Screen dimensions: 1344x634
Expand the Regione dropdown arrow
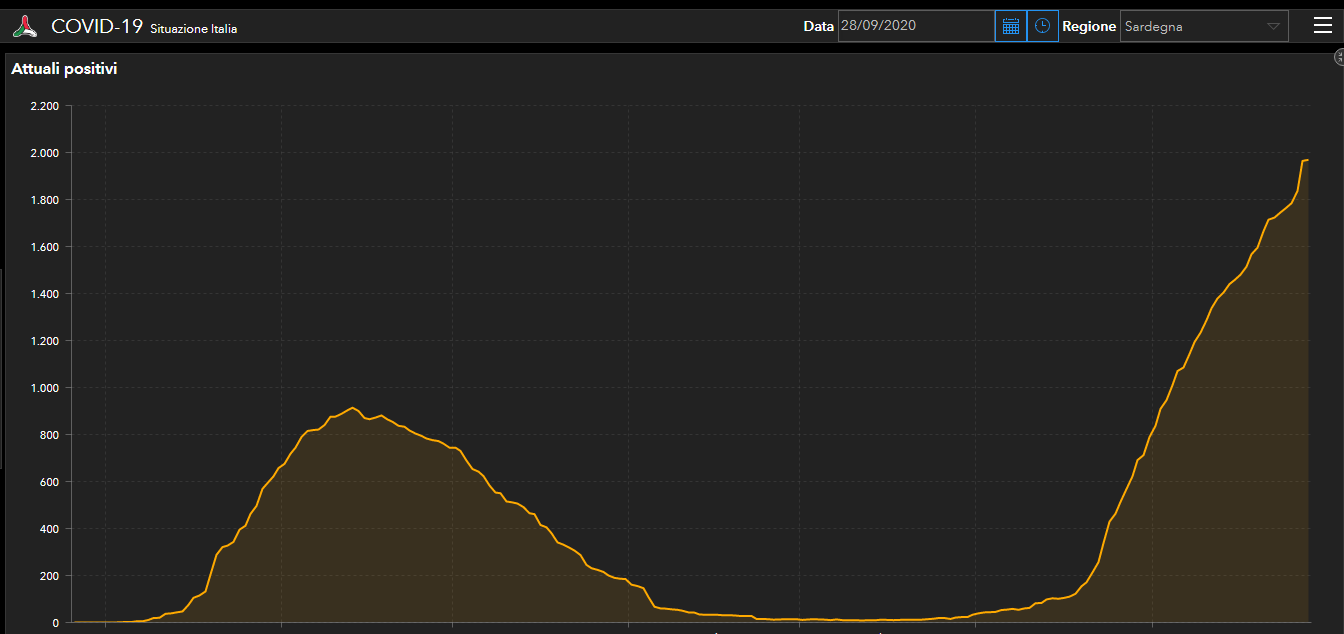[x=1273, y=26]
